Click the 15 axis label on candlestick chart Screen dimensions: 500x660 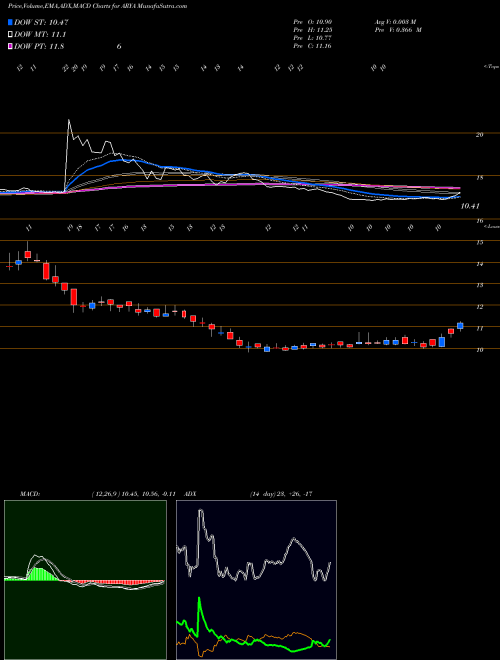(479, 242)
